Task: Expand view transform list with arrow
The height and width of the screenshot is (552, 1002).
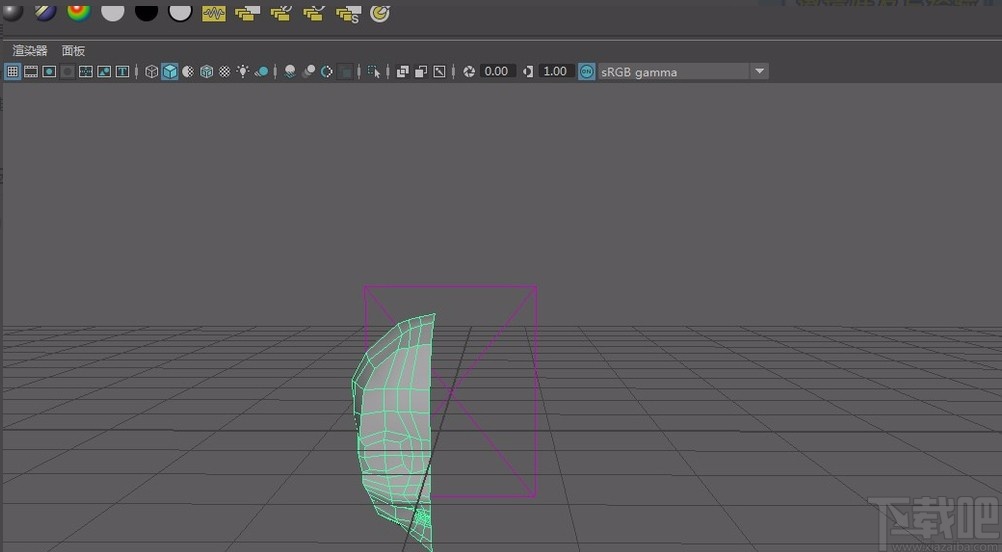Action: click(759, 72)
